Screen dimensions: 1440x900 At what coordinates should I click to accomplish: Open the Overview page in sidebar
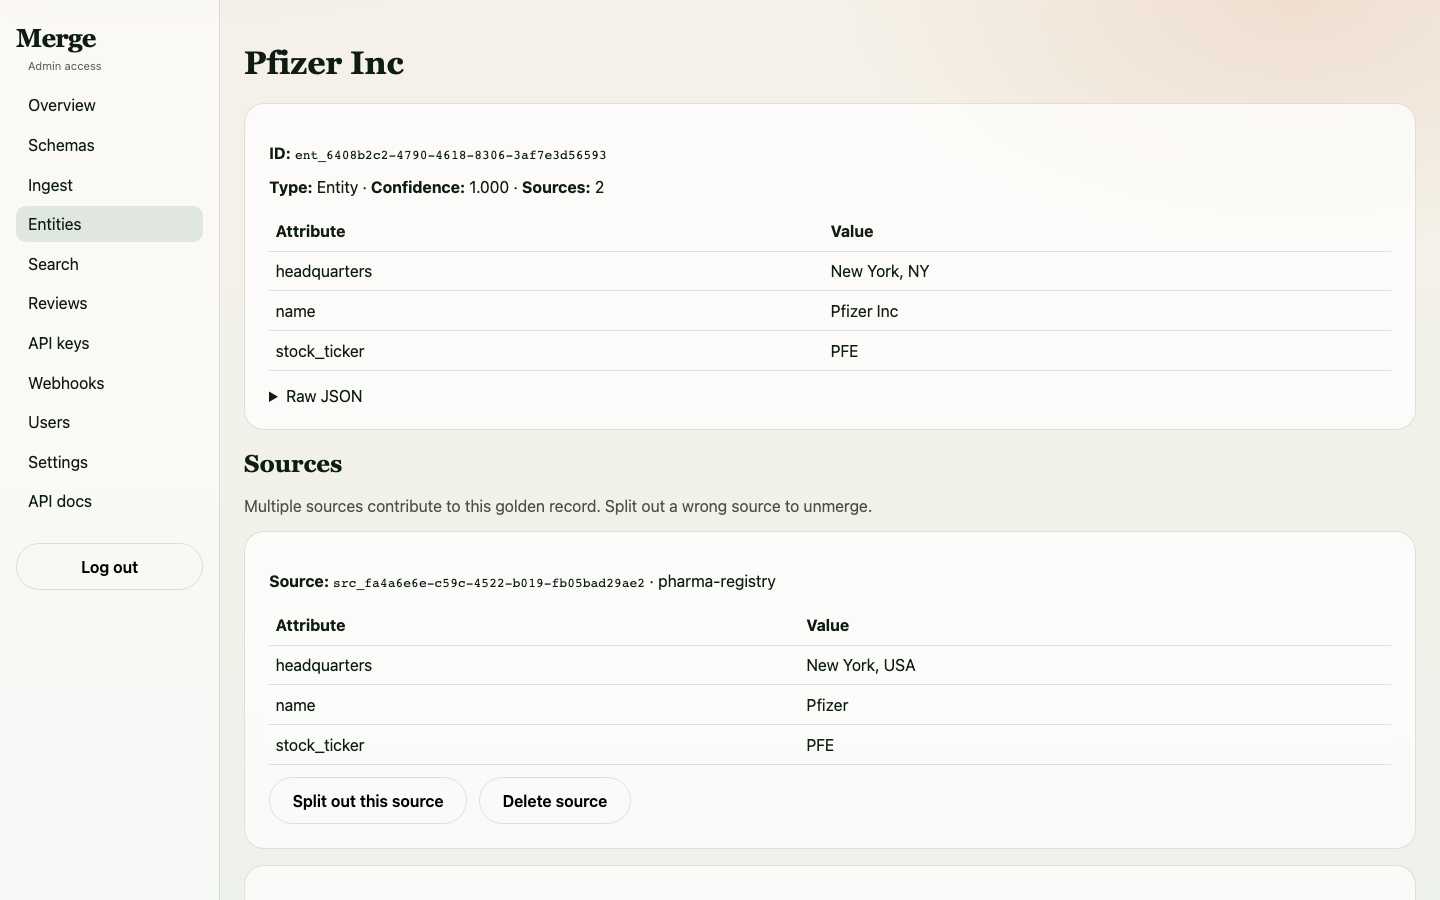pos(109,105)
